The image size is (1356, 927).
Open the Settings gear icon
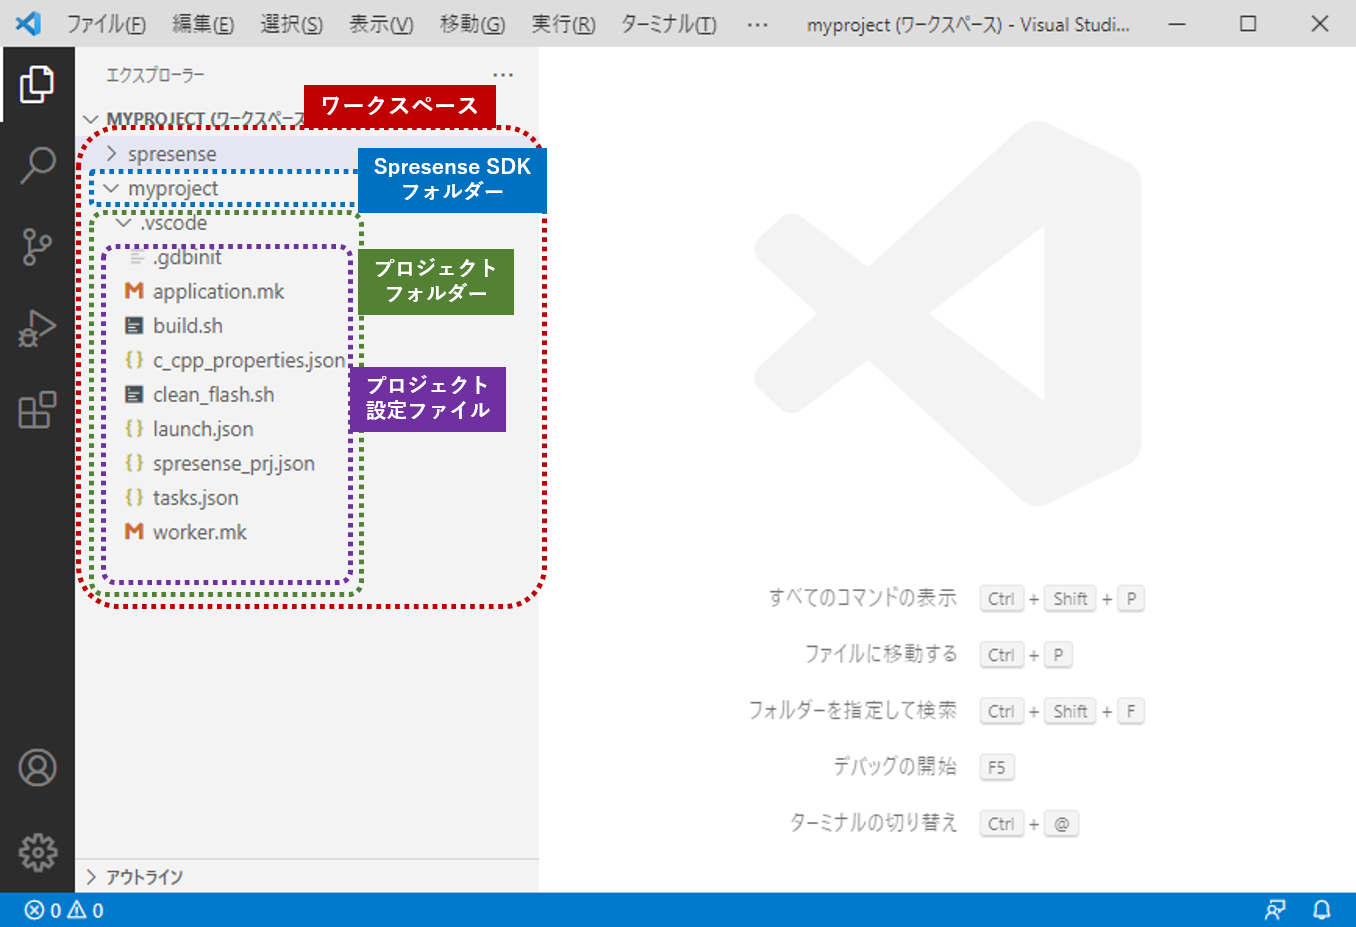37,850
